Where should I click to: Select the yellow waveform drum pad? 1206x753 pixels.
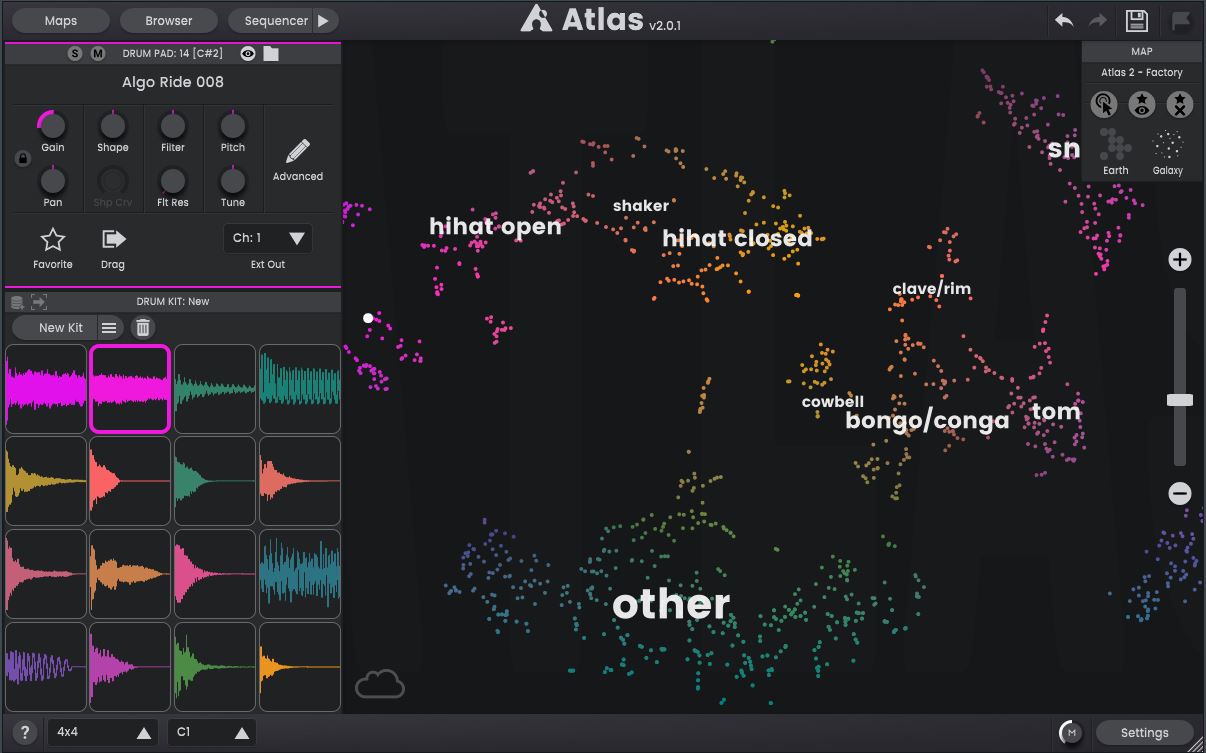point(46,481)
